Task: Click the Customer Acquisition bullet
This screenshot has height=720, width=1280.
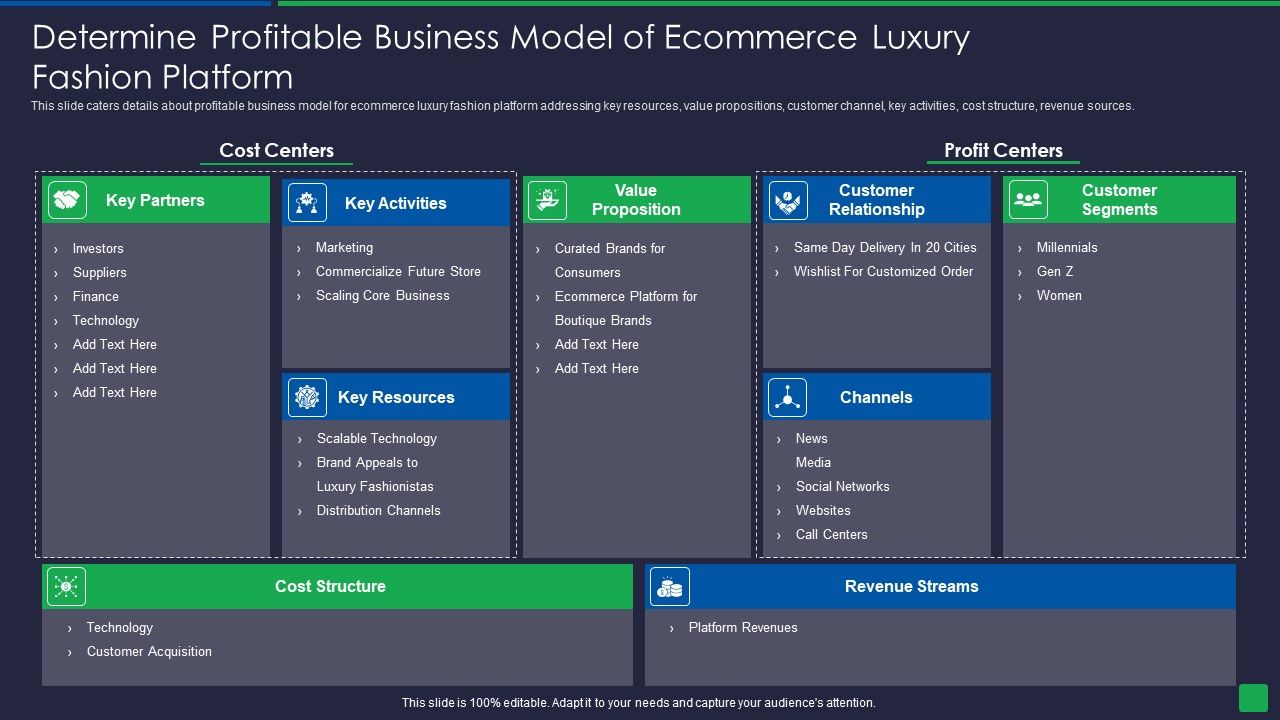Action: point(149,651)
